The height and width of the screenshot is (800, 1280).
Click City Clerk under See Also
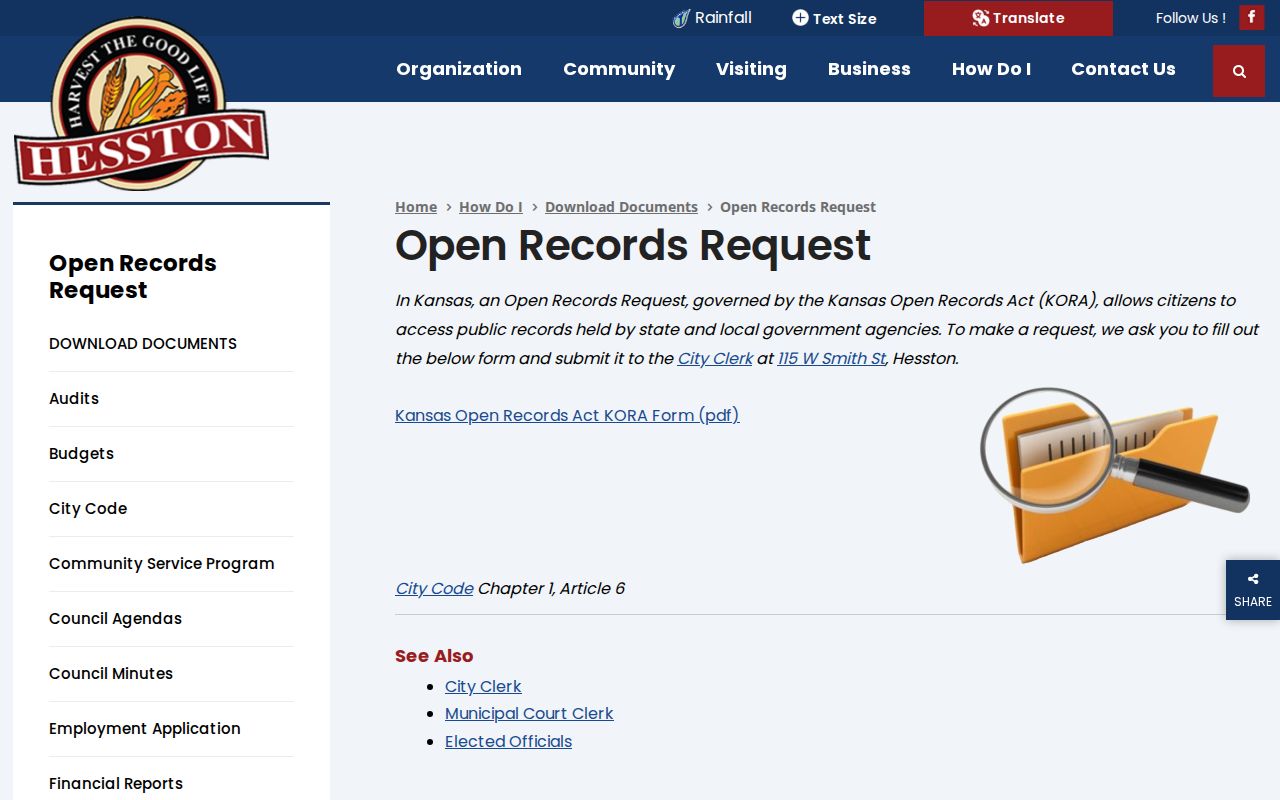(483, 686)
